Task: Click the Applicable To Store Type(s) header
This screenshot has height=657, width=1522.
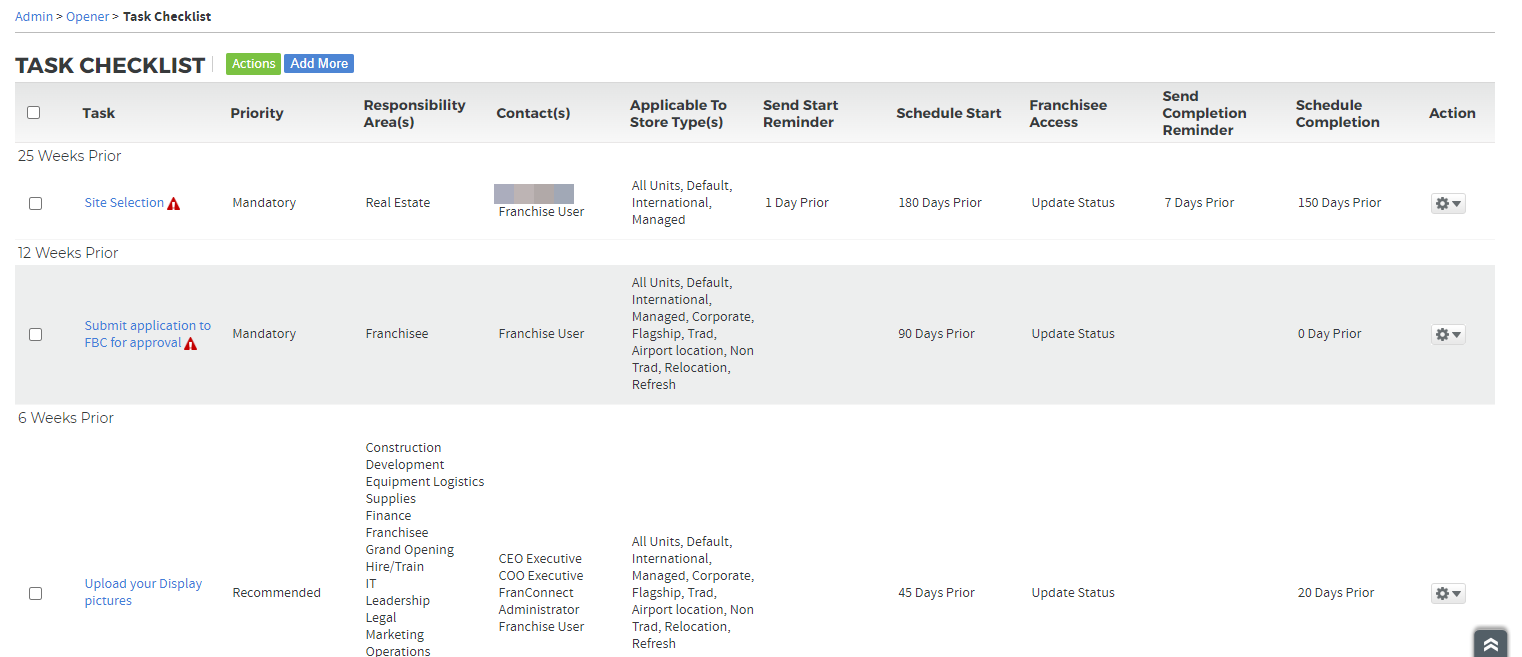Action: click(678, 113)
